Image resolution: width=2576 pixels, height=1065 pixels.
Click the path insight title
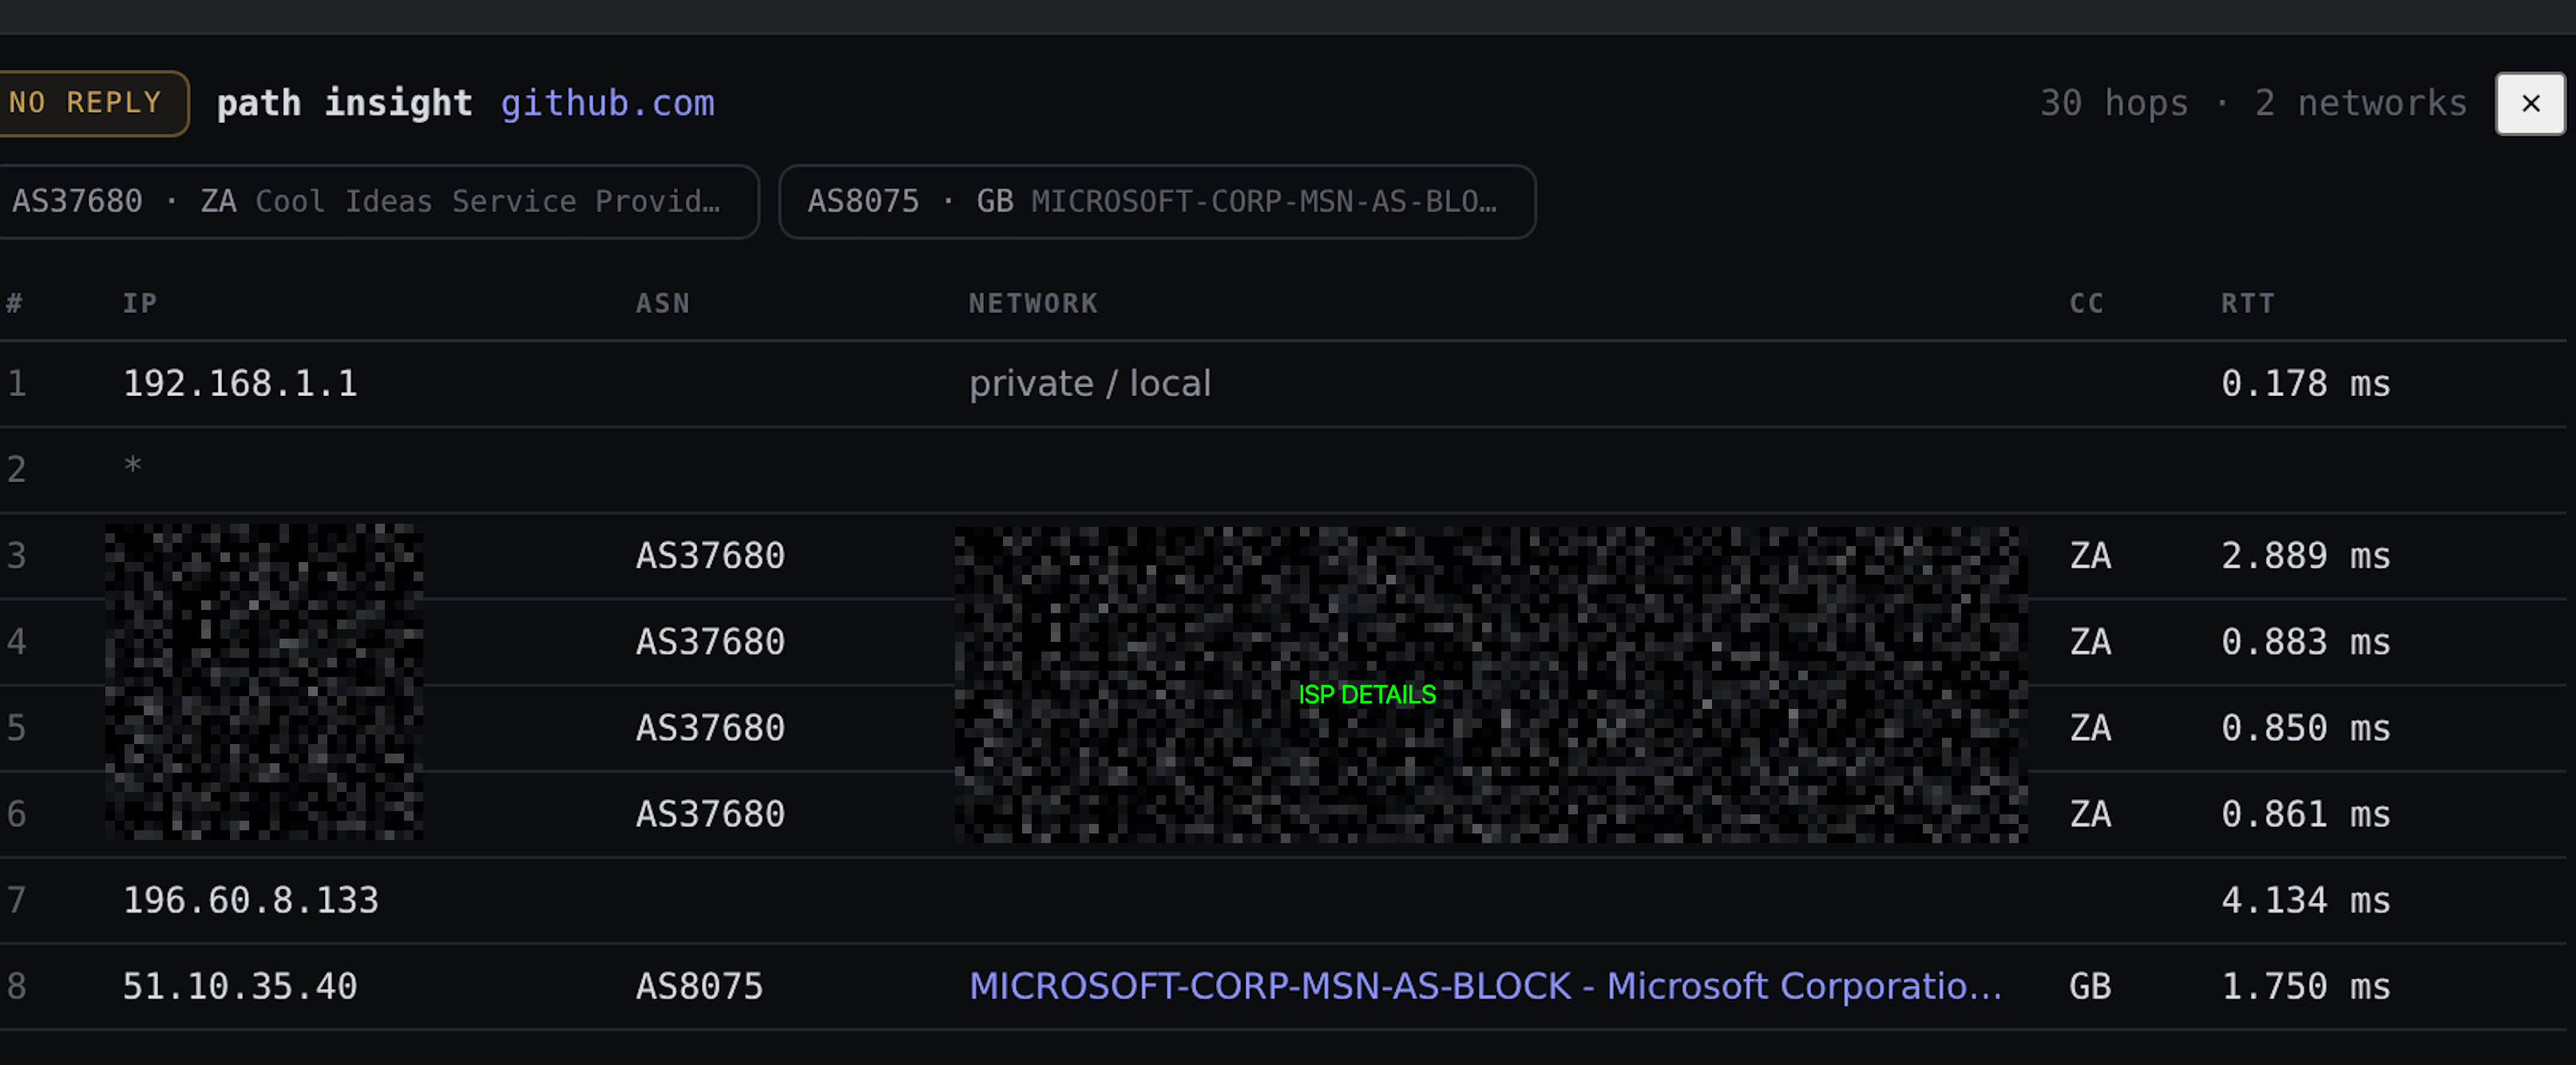(x=344, y=103)
